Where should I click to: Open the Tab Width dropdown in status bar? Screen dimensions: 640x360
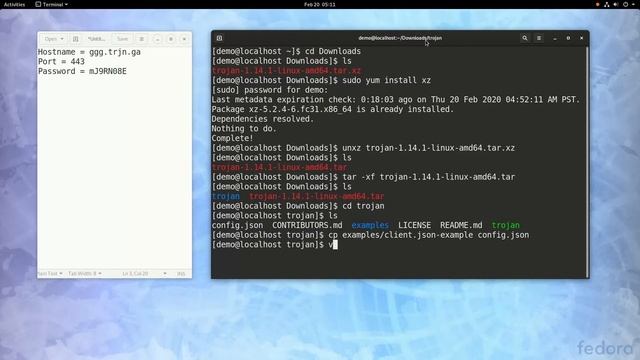84,273
